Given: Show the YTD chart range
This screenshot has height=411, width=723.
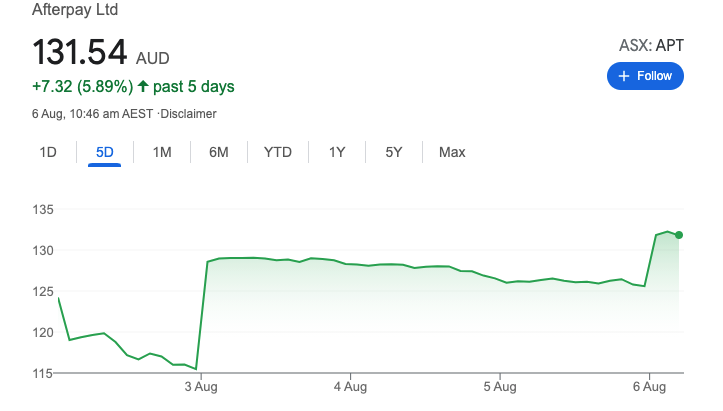Looking at the screenshot, I should (278, 152).
